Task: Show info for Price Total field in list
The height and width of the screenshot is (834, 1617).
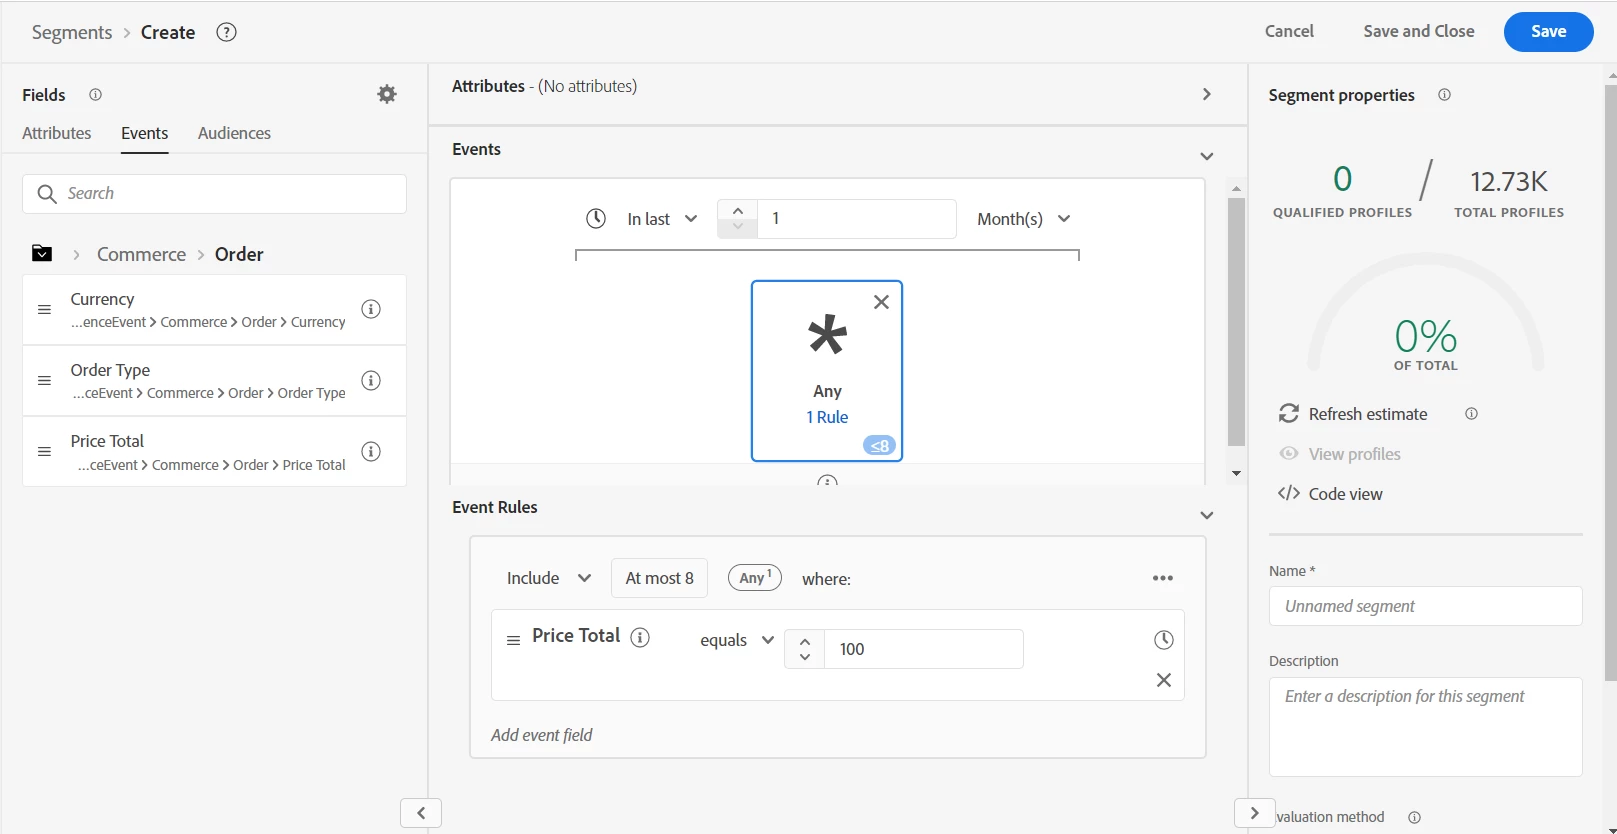Action: [x=371, y=451]
